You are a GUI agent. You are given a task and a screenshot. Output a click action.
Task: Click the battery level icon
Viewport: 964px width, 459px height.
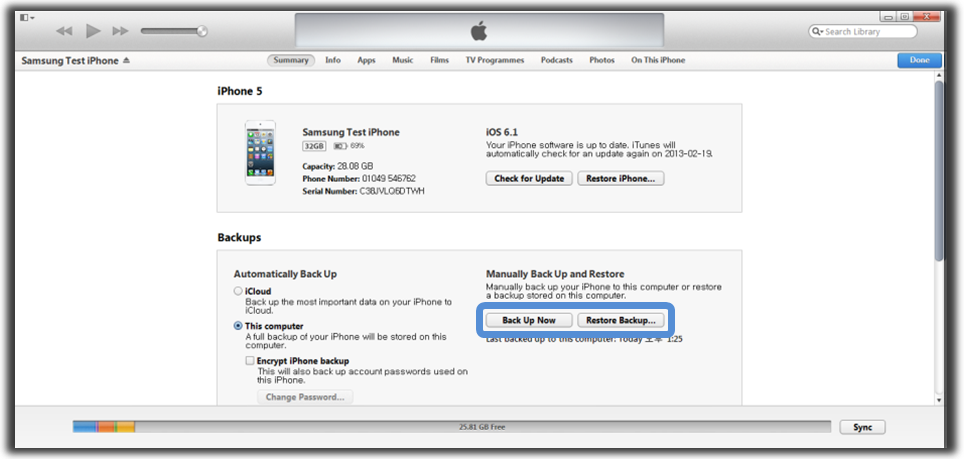tap(341, 146)
